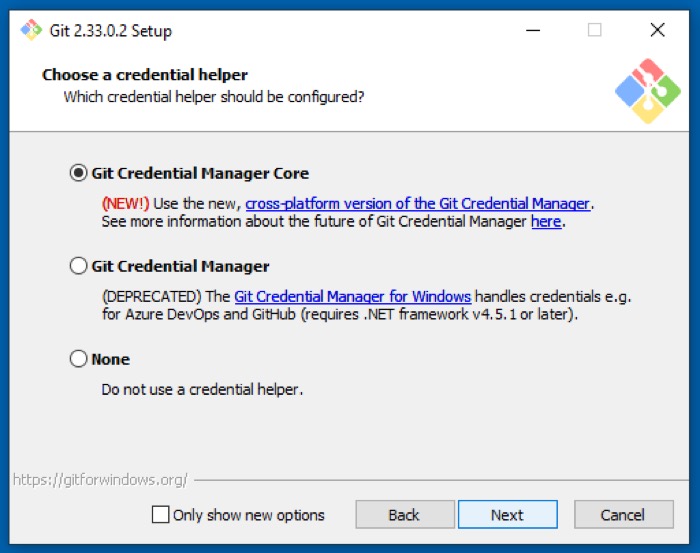Choose the deprecated Git Credential Manager radio option
Image resolution: width=700 pixels, height=553 pixels.
point(79,267)
